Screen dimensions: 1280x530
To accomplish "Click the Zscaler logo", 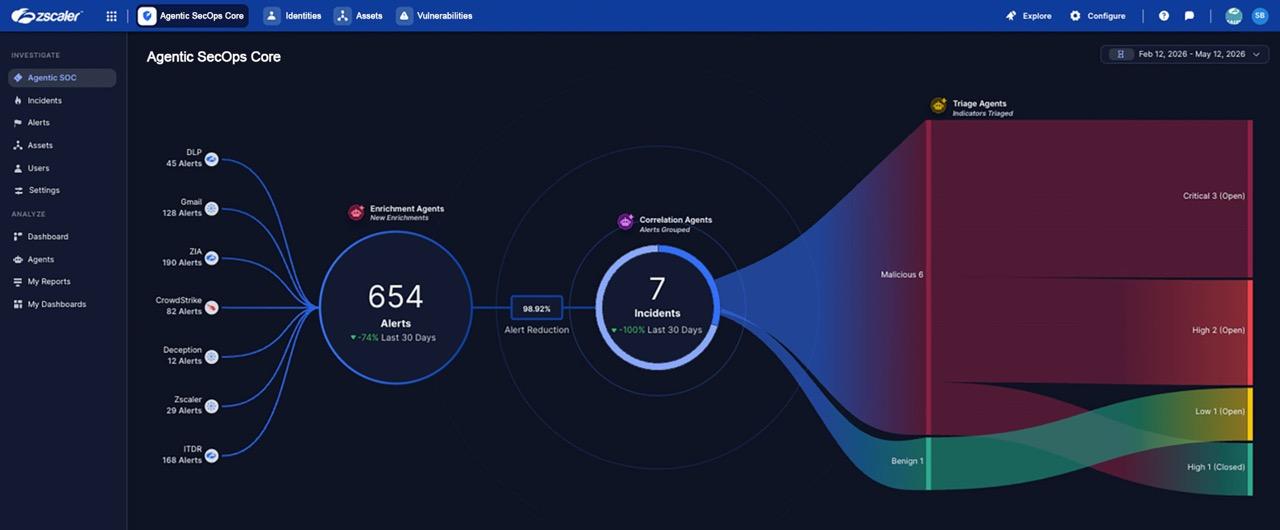I will click(47, 16).
